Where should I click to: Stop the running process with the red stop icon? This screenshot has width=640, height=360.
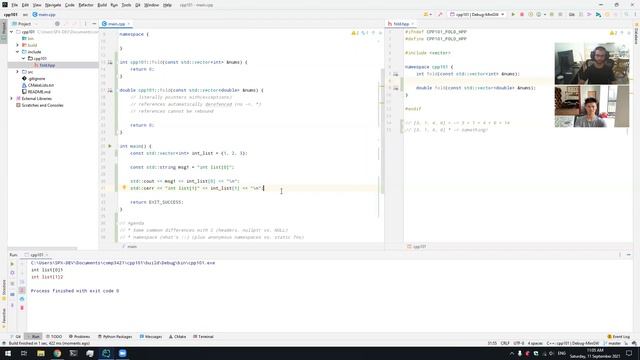(x=522, y=14)
